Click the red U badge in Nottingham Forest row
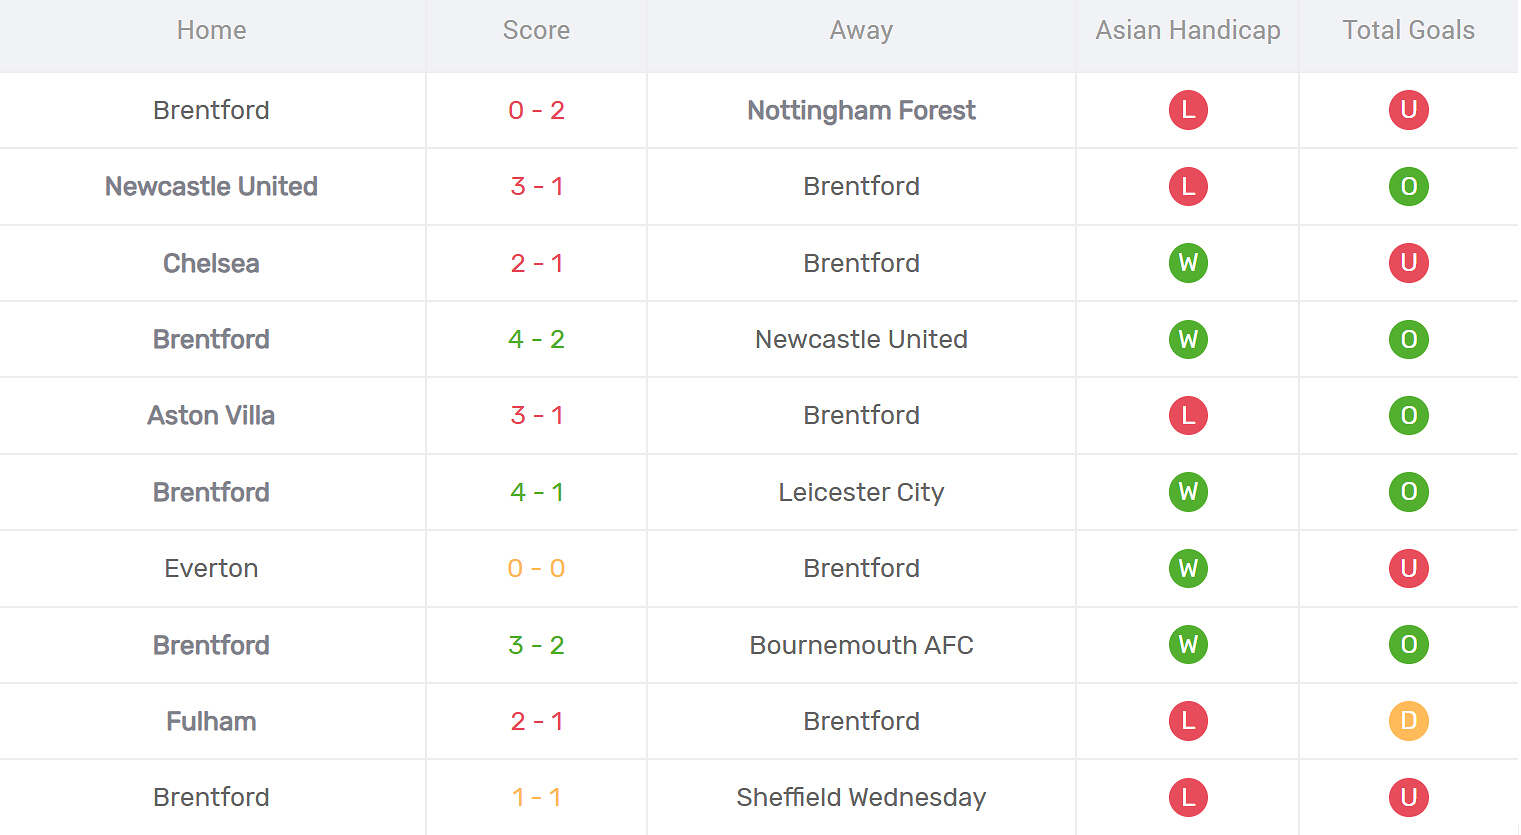The width and height of the screenshot is (1521, 835). coord(1408,110)
